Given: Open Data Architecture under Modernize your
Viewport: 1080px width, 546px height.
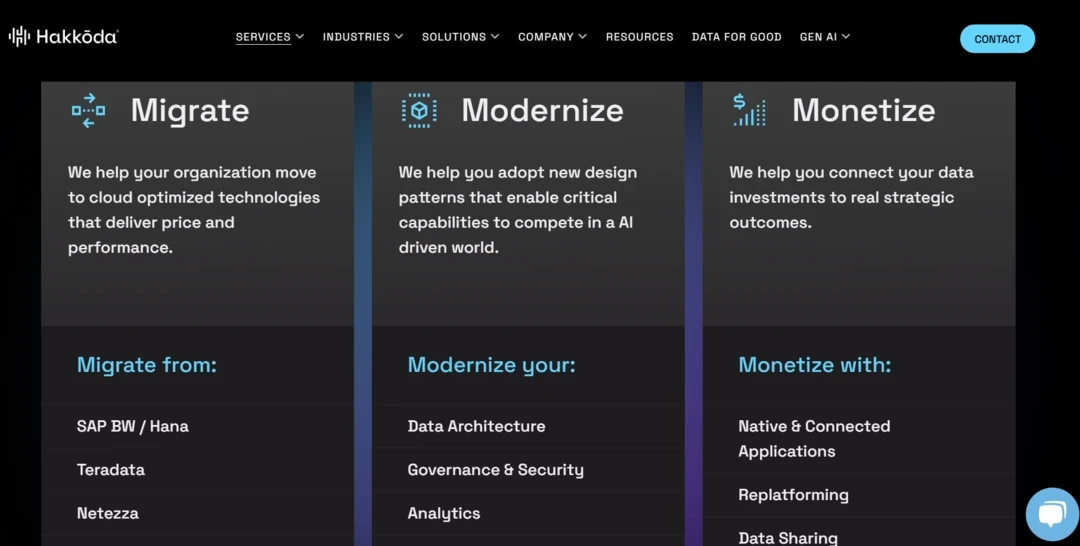Looking at the screenshot, I should (x=476, y=426).
